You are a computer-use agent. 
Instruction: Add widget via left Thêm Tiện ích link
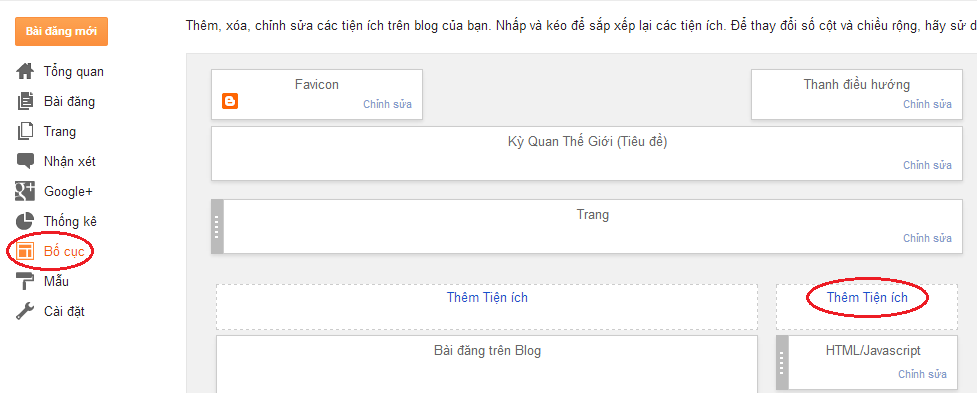click(x=487, y=297)
